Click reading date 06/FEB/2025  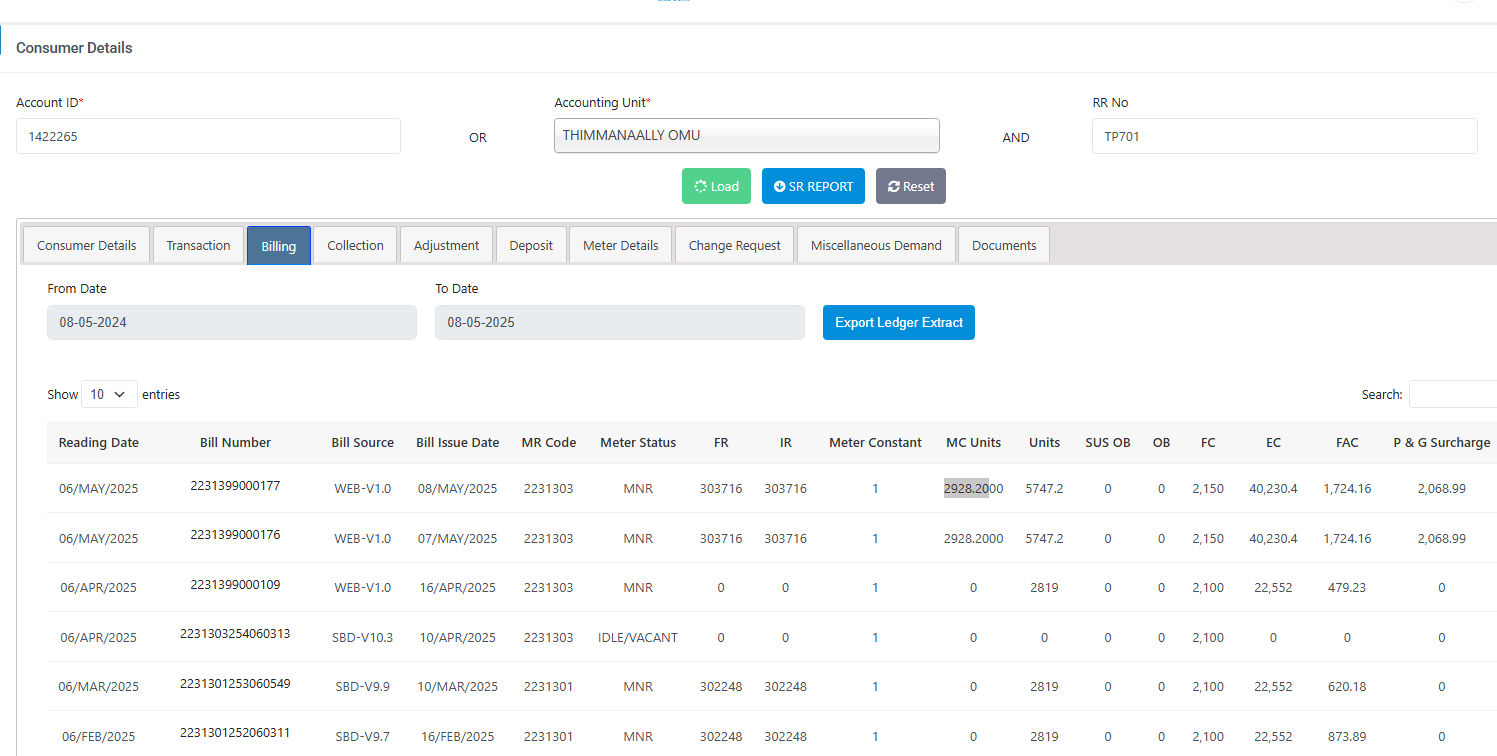click(99, 736)
